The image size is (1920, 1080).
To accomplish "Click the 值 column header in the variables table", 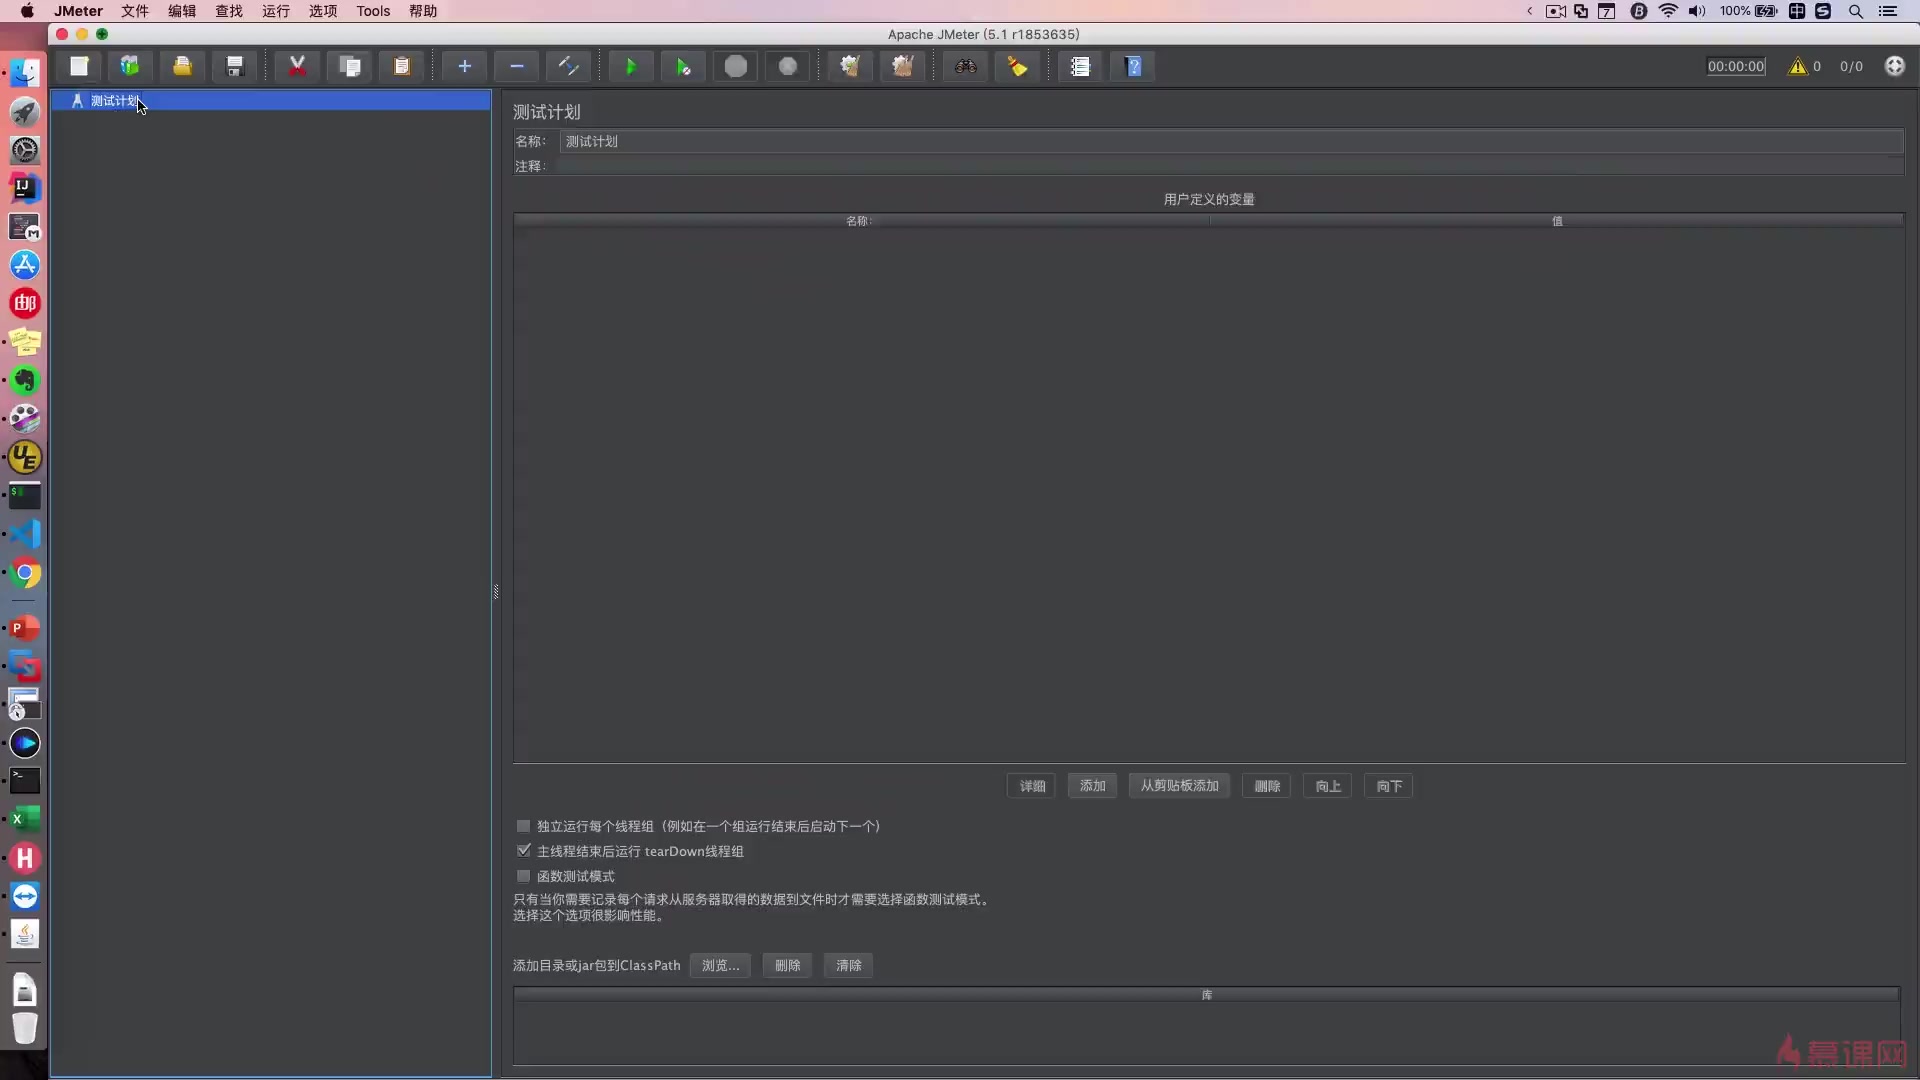I will click(x=1557, y=221).
